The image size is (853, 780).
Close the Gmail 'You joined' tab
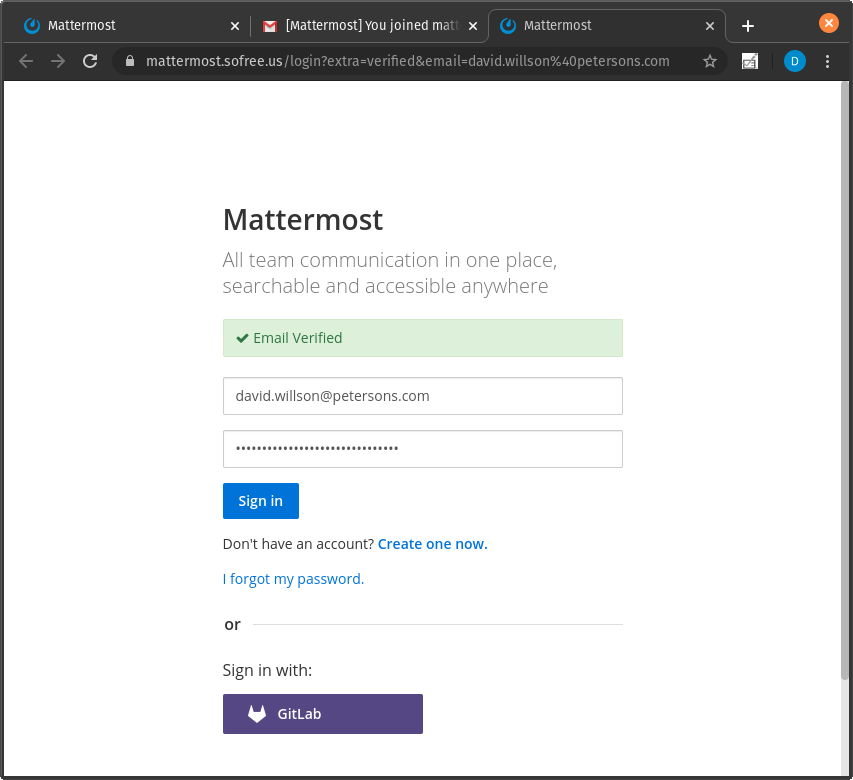pos(473,26)
